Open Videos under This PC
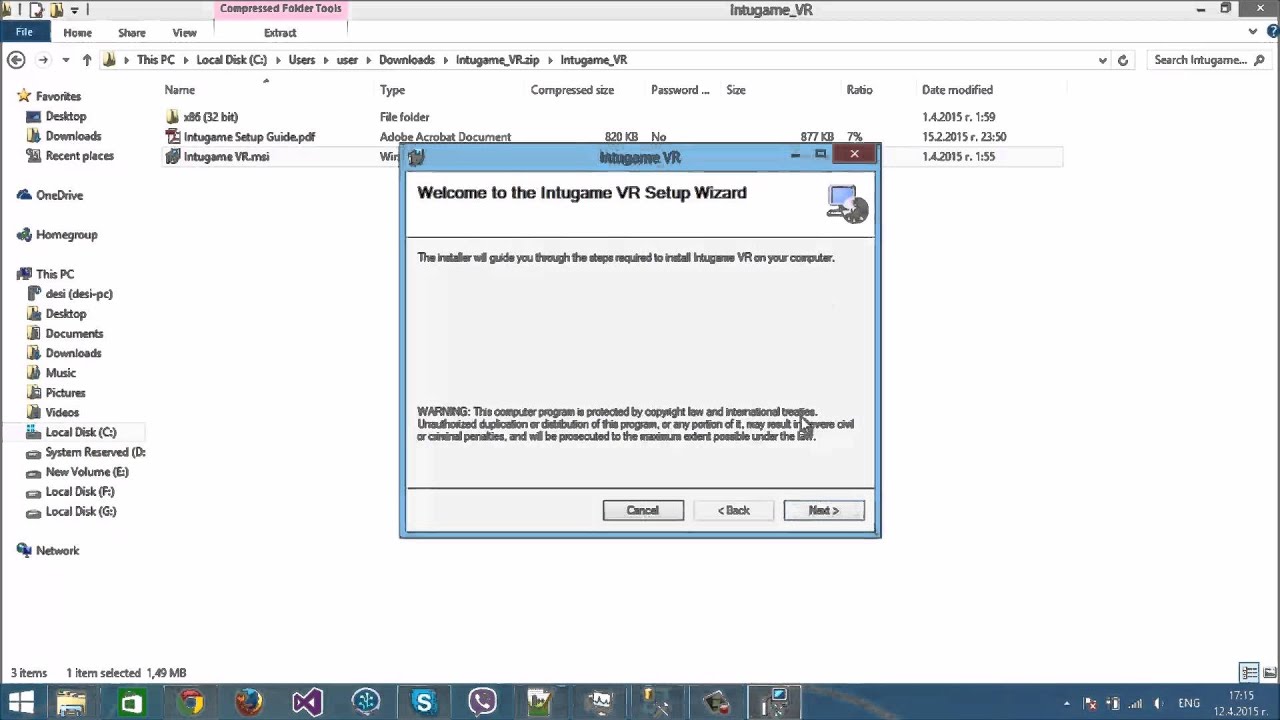The width and height of the screenshot is (1280, 720). click(62, 412)
